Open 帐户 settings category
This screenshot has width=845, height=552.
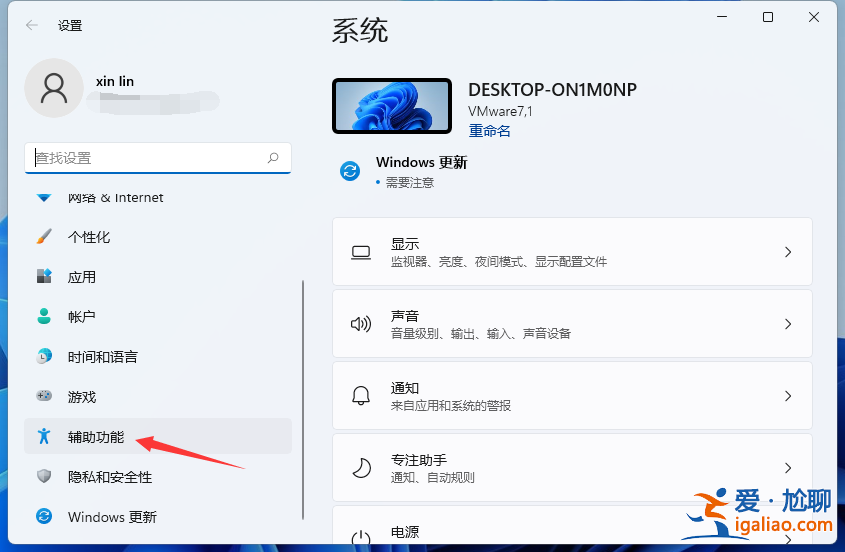point(158,316)
